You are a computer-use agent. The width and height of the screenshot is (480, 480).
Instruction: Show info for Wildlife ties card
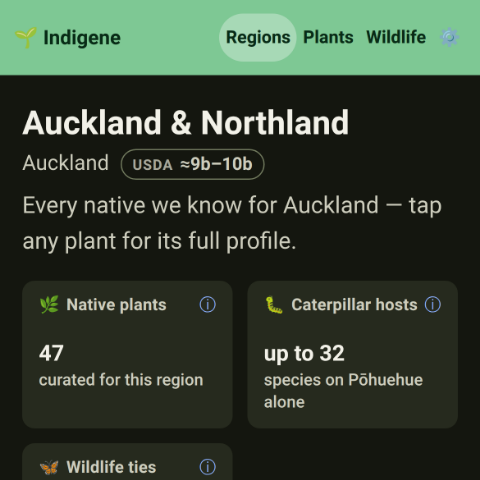208,467
